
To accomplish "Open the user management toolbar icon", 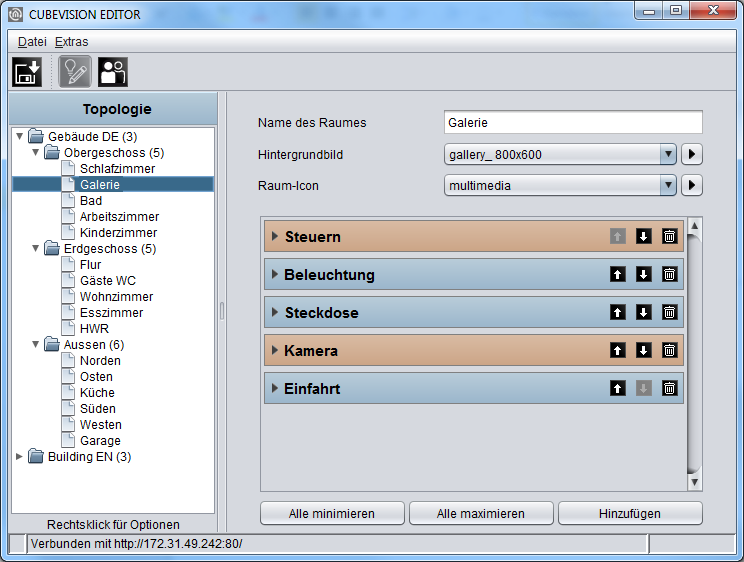I will click(x=113, y=72).
